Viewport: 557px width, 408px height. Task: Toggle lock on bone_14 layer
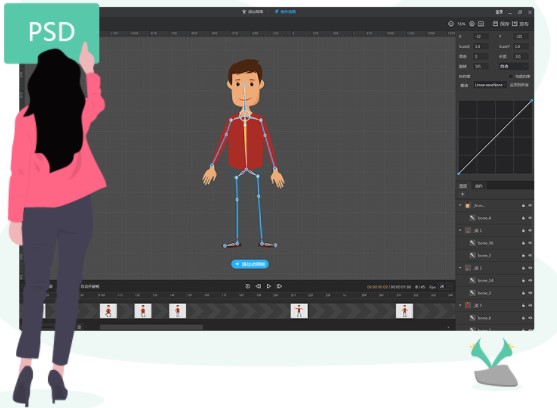click(x=523, y=281)
